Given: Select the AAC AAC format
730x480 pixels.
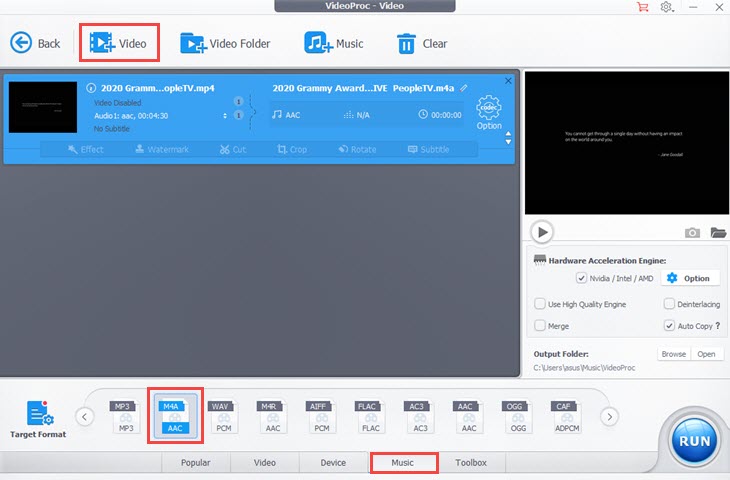Looking at the screenshot, I should 469,417.
